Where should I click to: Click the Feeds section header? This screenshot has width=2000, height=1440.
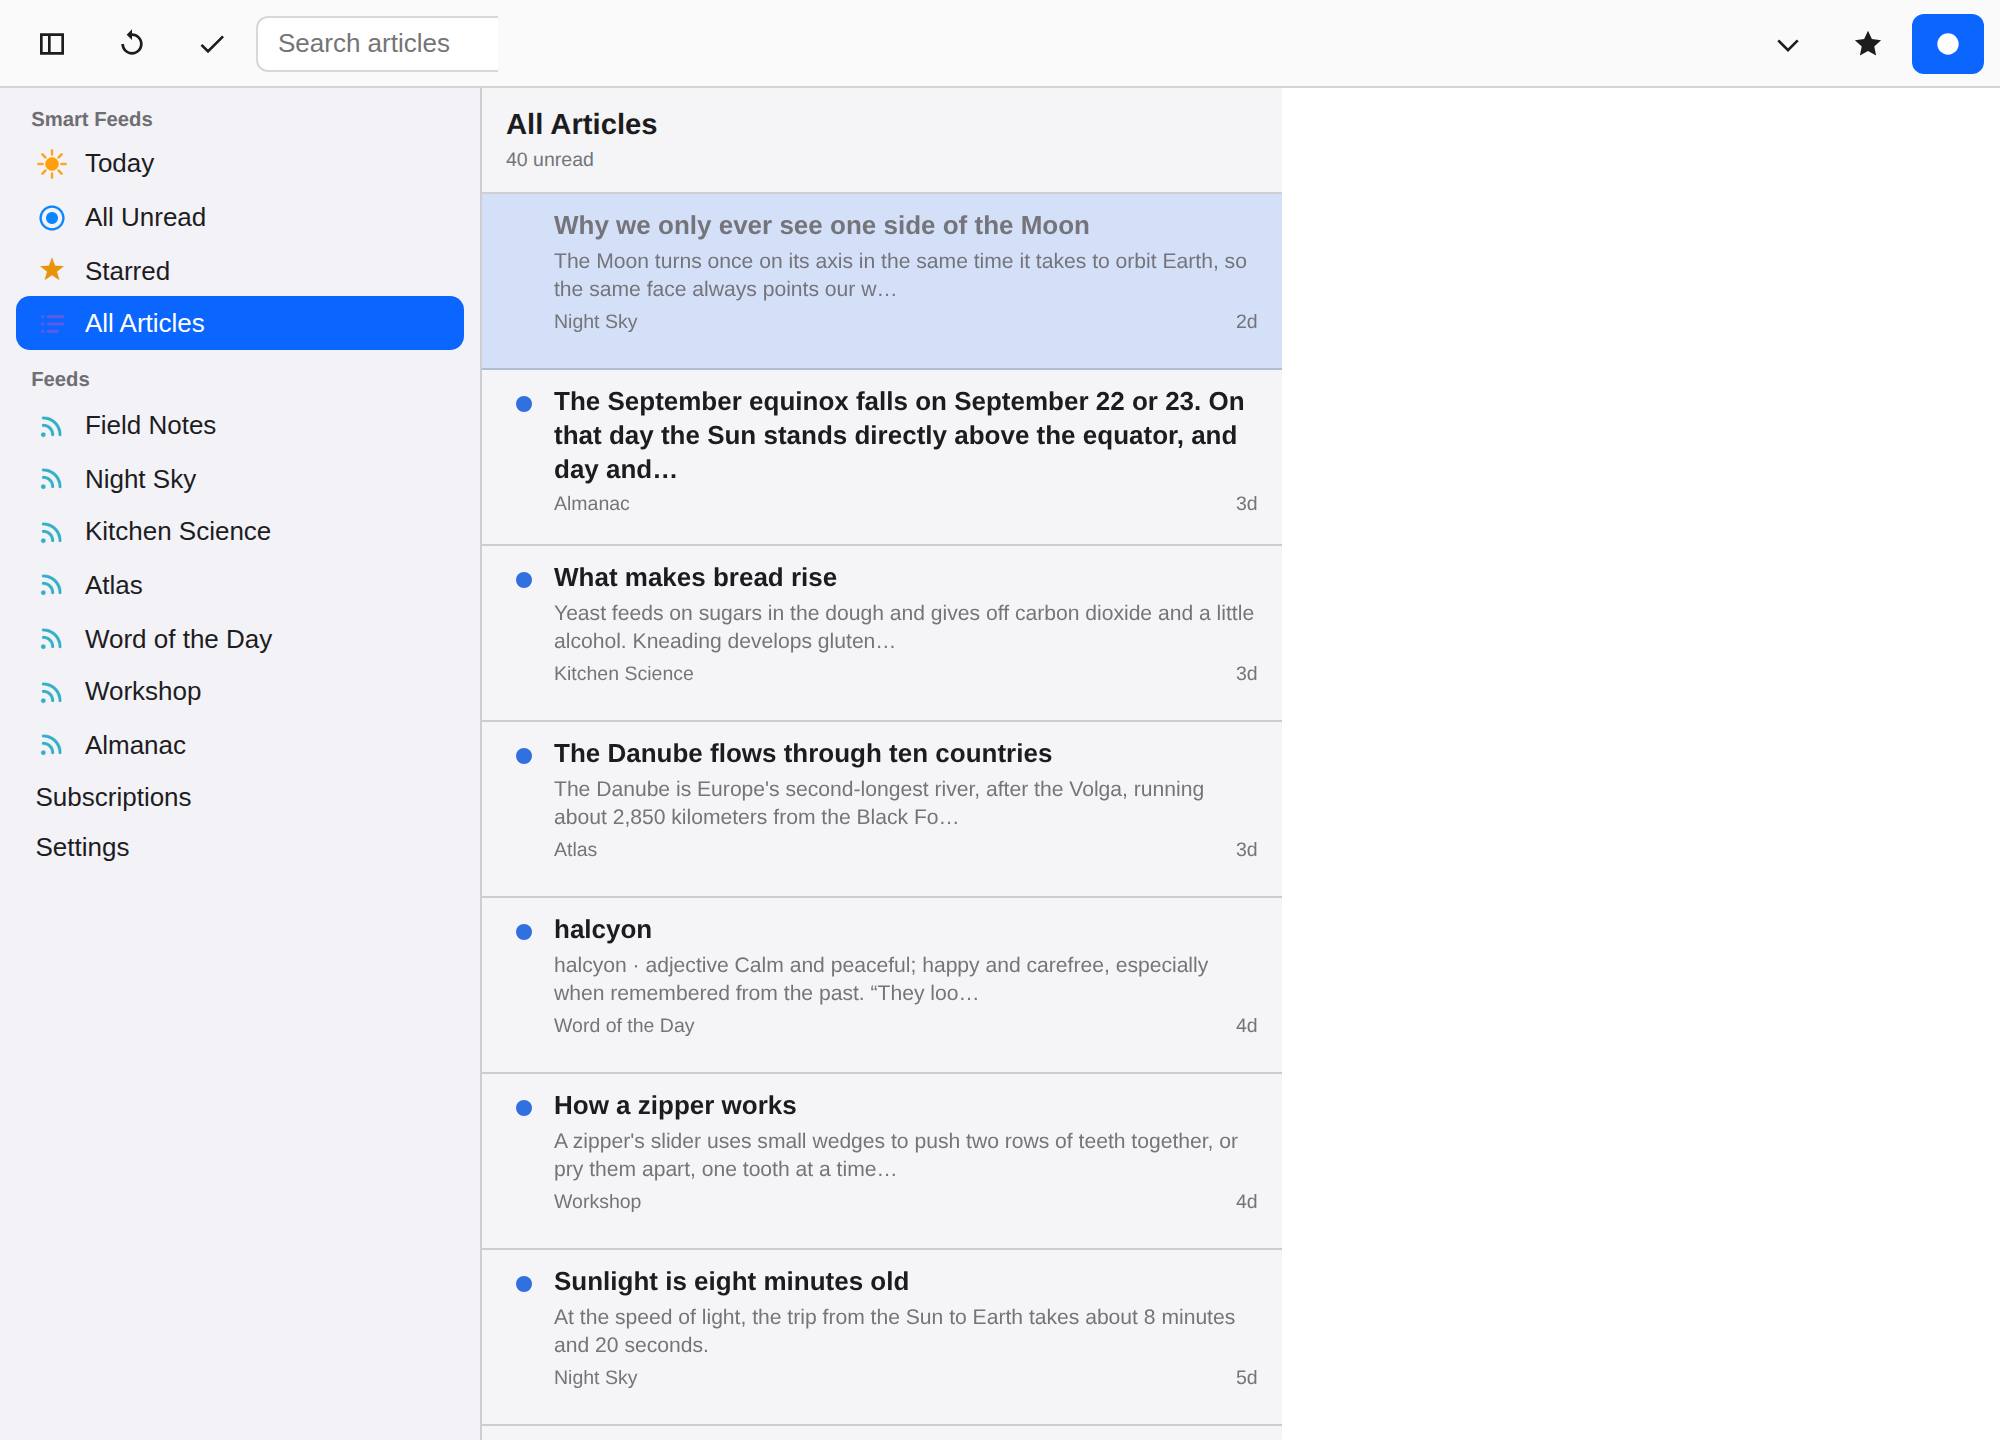pyautogui.click(x=60, y=379)
